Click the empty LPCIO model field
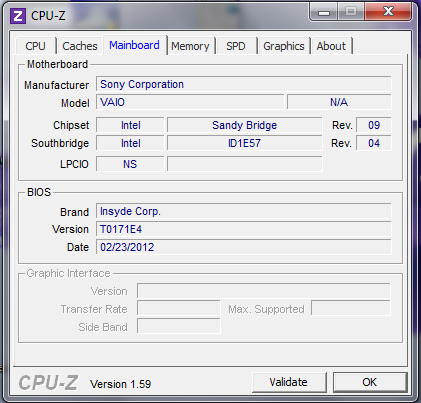This screenshot has width=421, height=403. coord(245,164)
